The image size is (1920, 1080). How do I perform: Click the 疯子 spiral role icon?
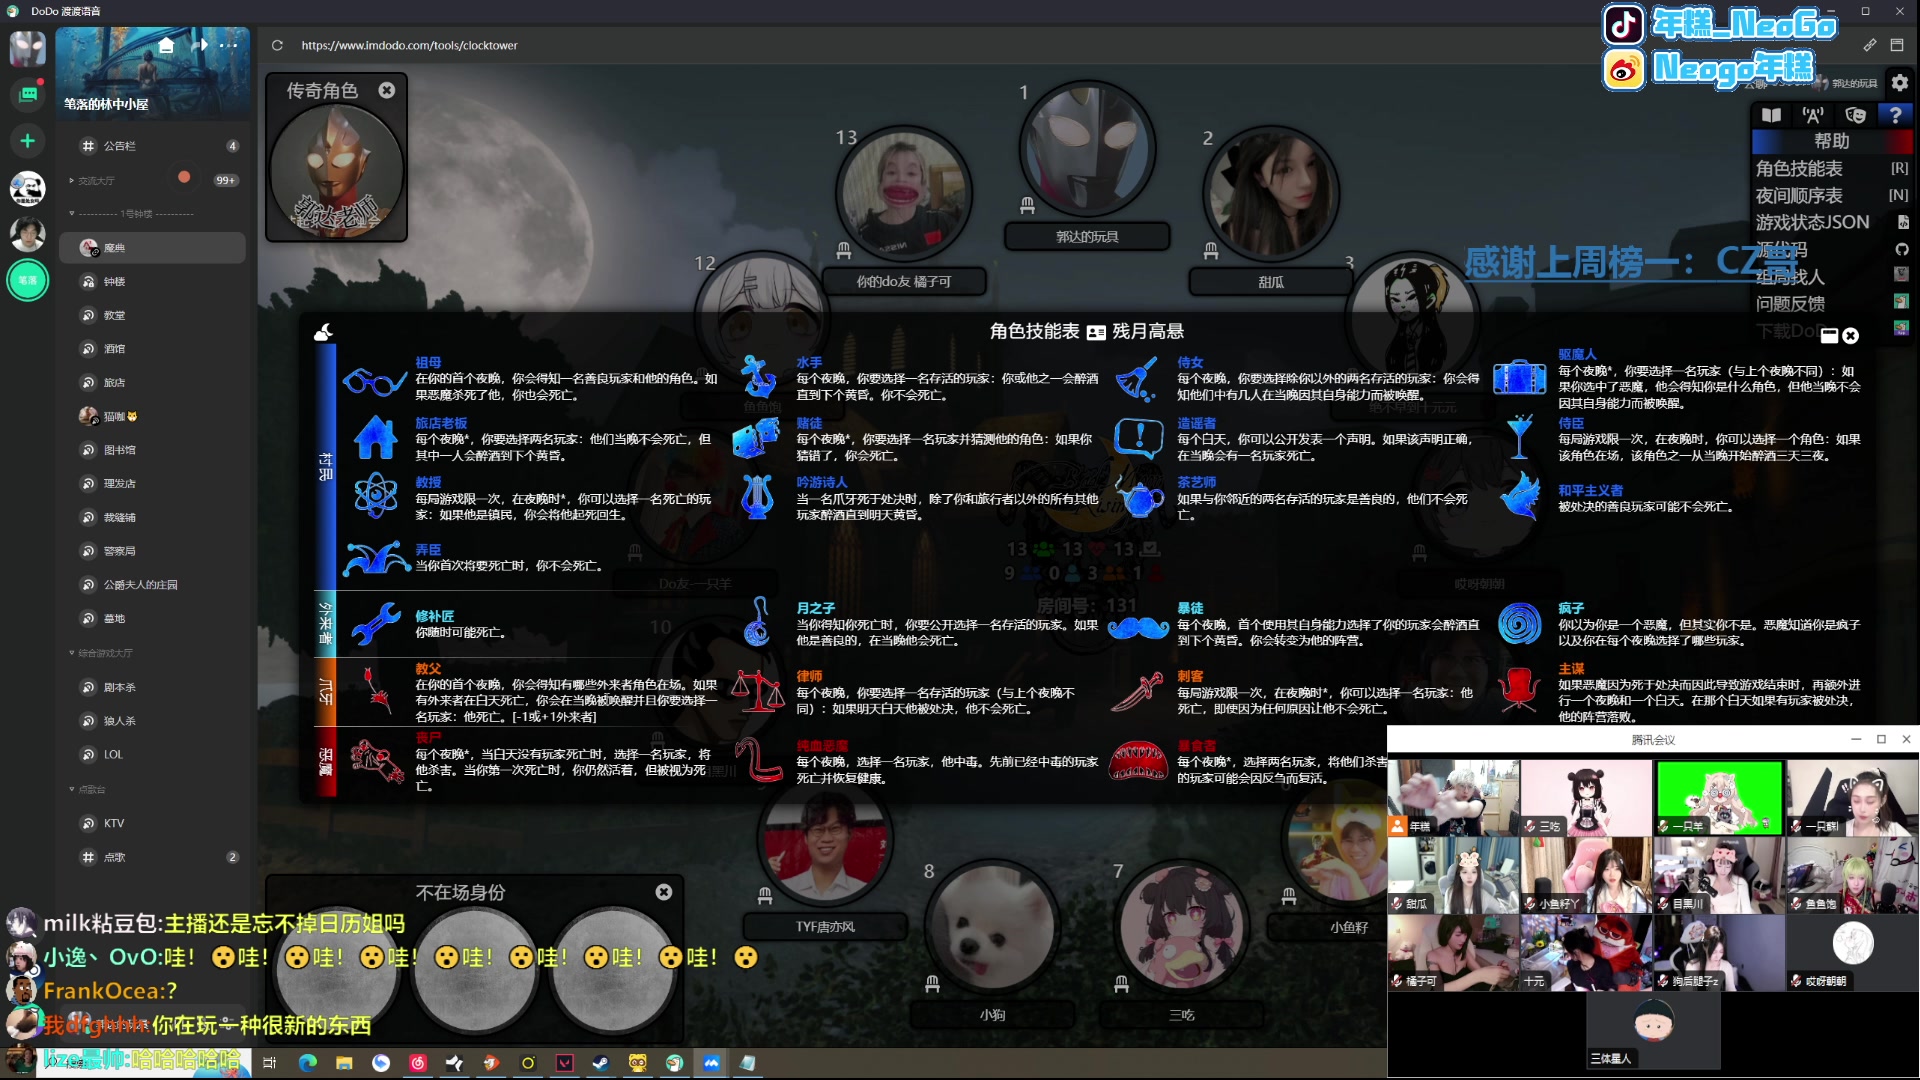click(1520, 624)
